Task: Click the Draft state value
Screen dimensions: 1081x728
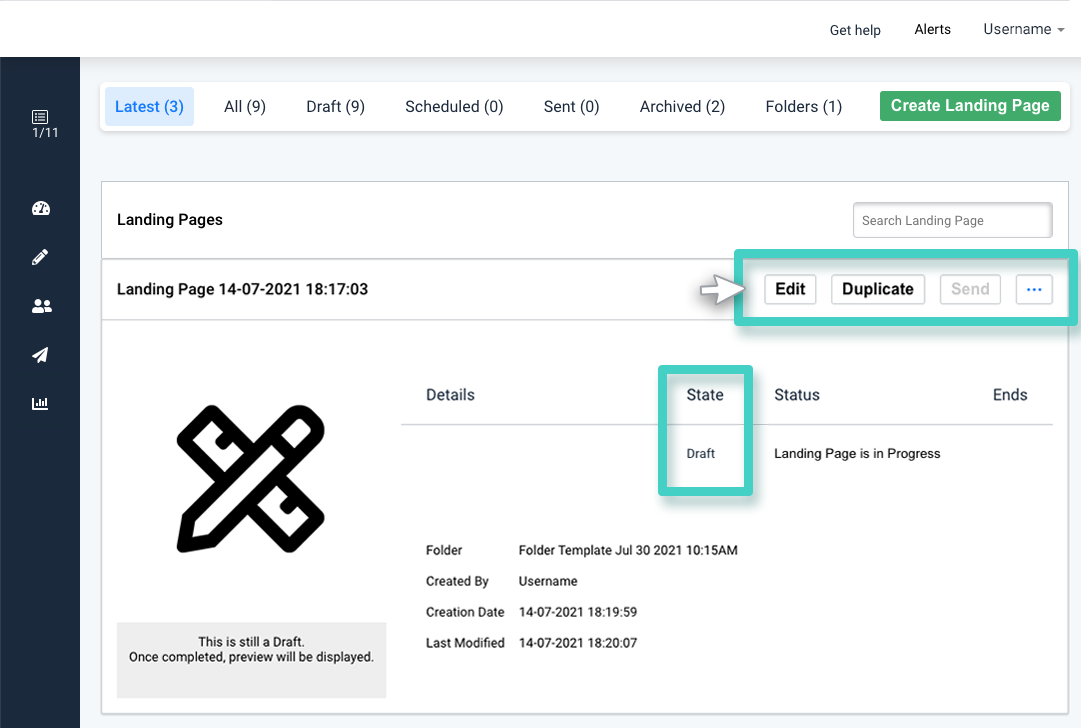Action: tap(700, 454)
